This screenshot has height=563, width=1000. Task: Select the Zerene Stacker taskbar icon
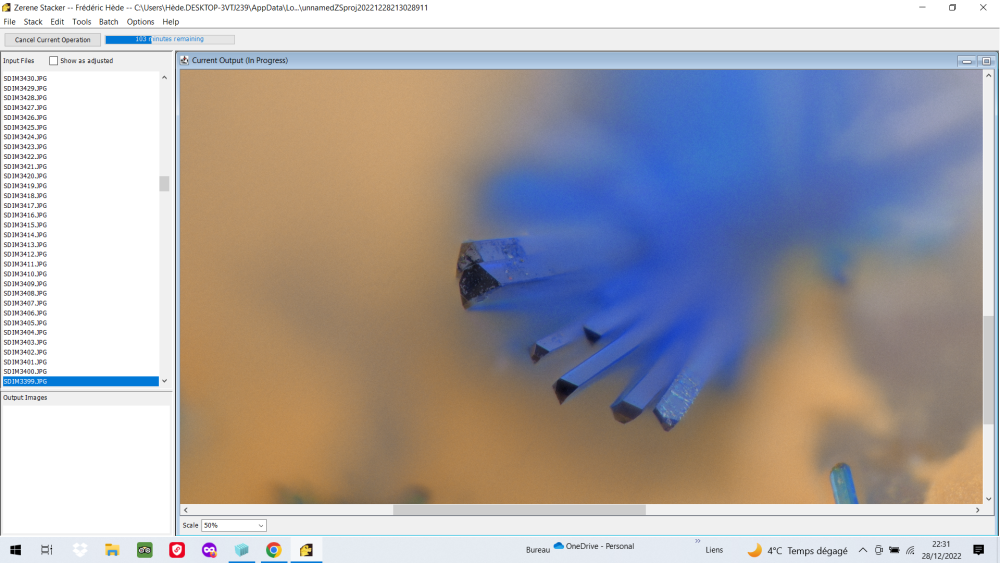(x=306, y=550)
